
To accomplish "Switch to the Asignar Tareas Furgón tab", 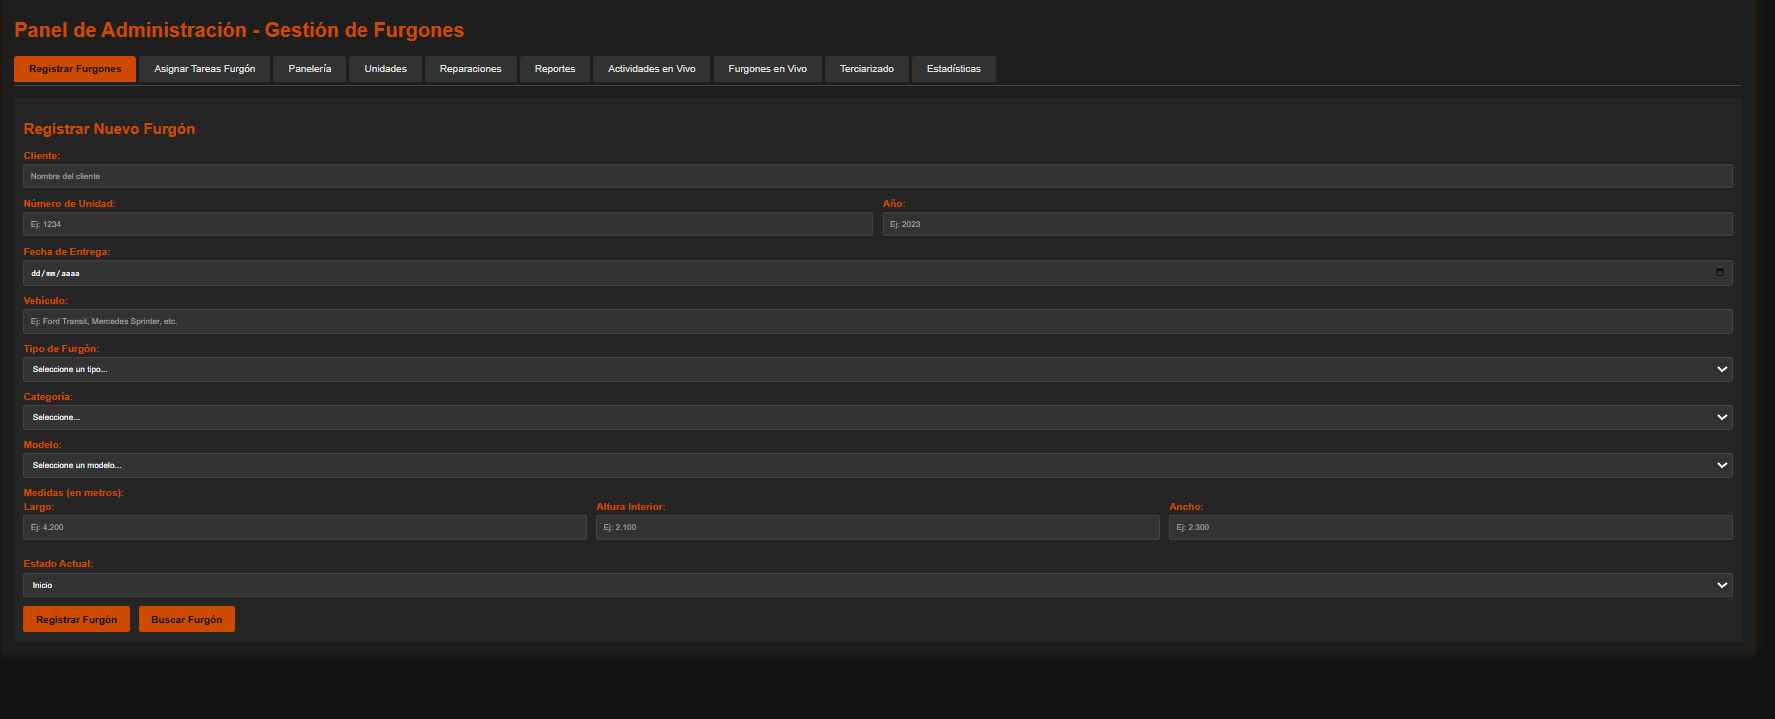I will 205,69.
